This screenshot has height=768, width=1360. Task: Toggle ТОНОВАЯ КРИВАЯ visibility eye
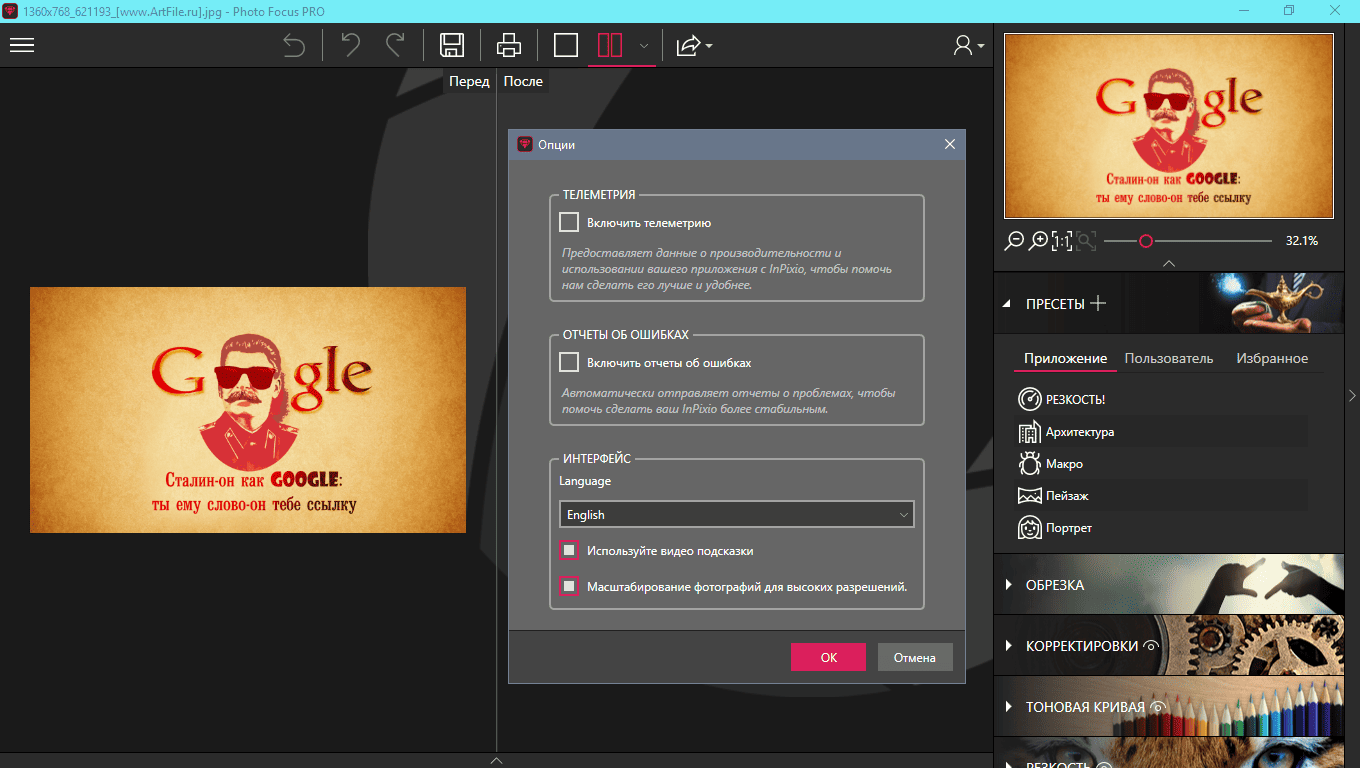point(1158,707)
